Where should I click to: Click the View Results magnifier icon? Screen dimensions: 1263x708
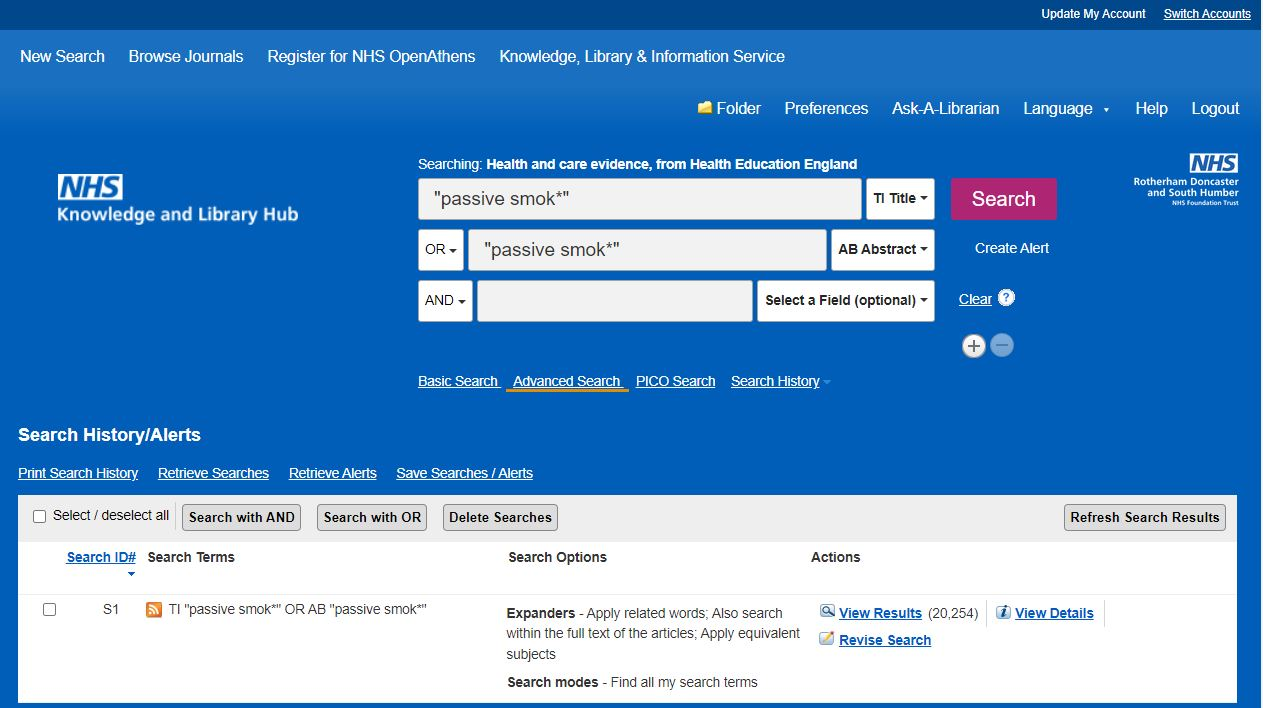pos(827,612)
